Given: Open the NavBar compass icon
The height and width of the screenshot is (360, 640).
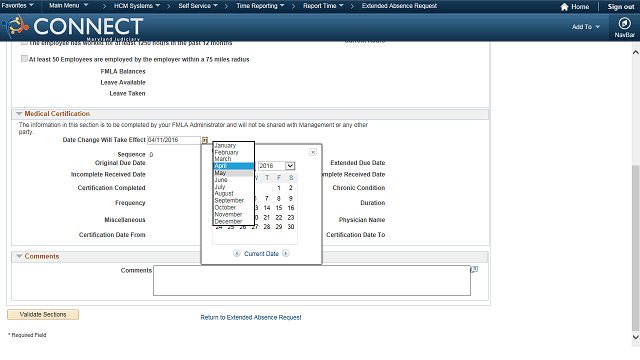Looking at the screenshot, I should point(624,23).
